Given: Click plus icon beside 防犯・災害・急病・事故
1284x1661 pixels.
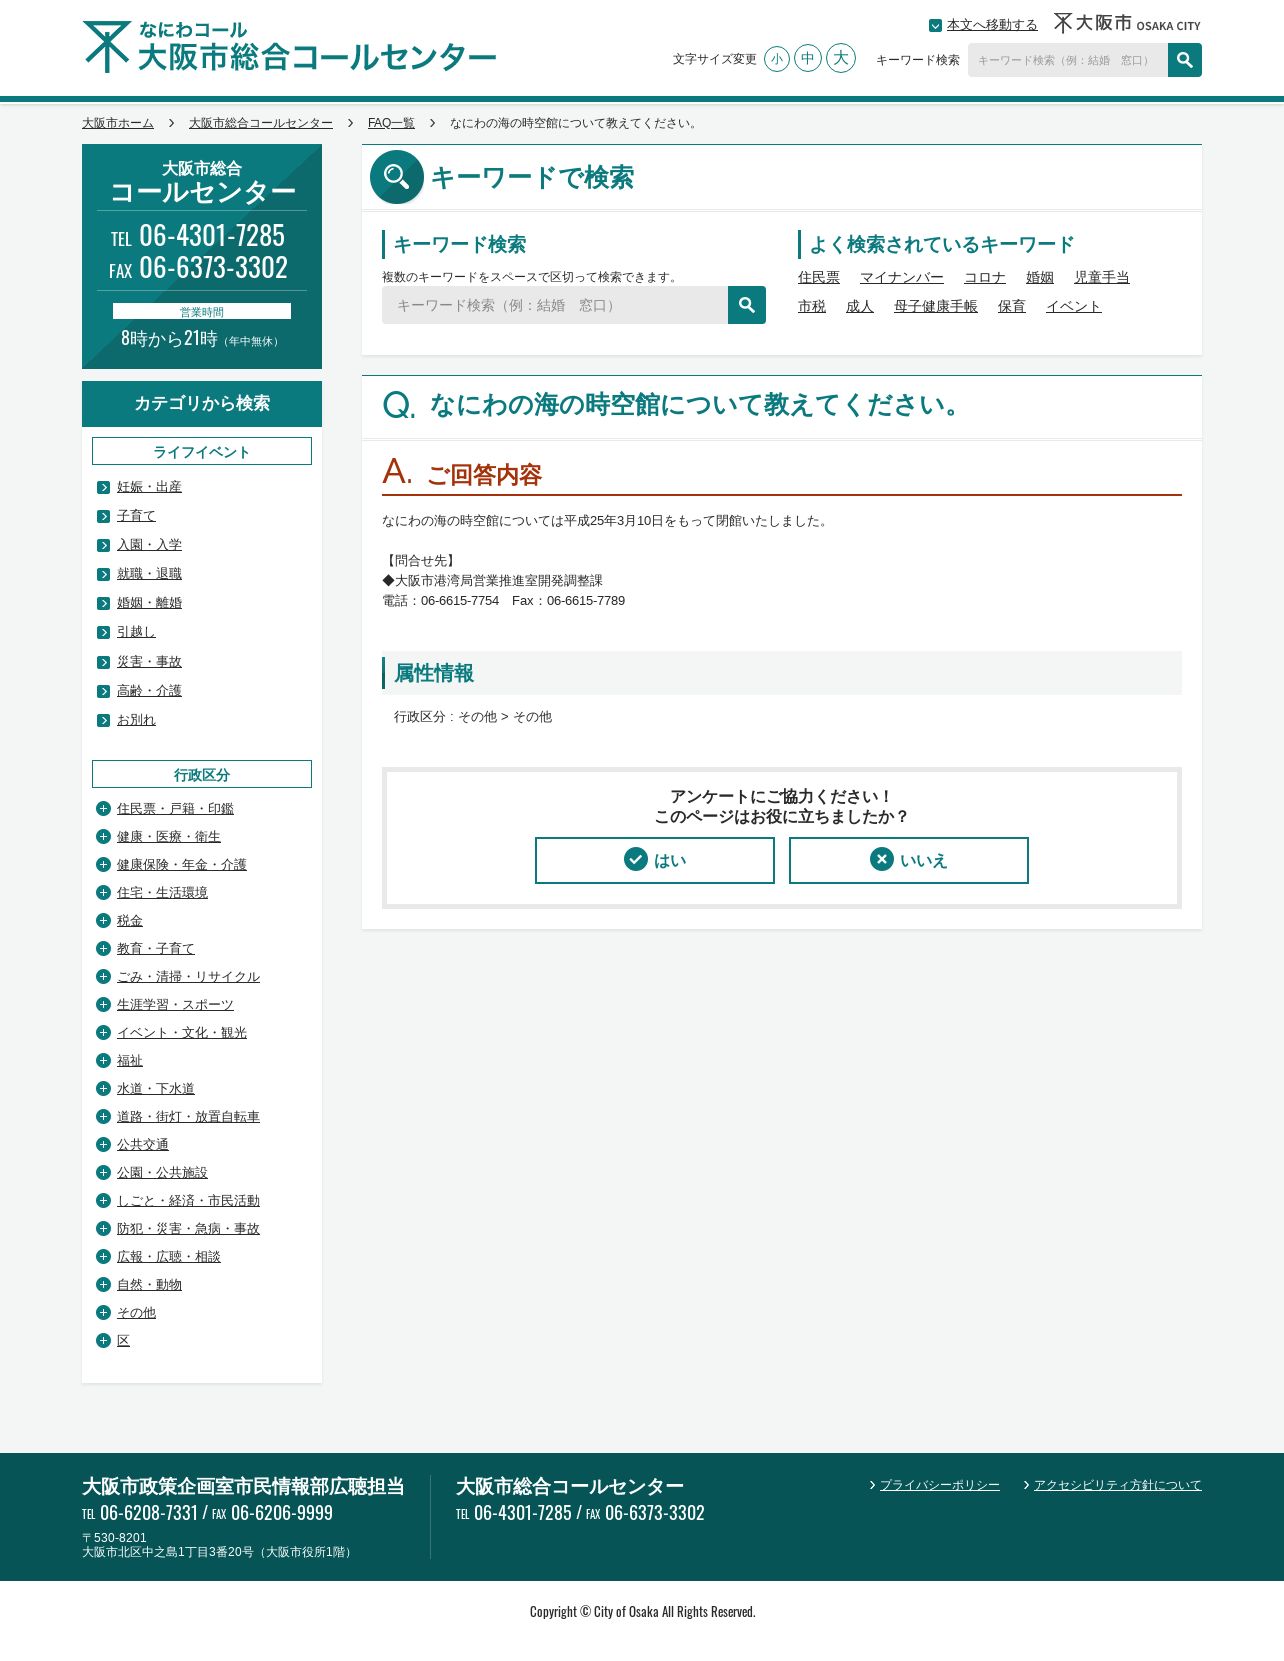Looking at the screenshot, I should point(103,1228).
